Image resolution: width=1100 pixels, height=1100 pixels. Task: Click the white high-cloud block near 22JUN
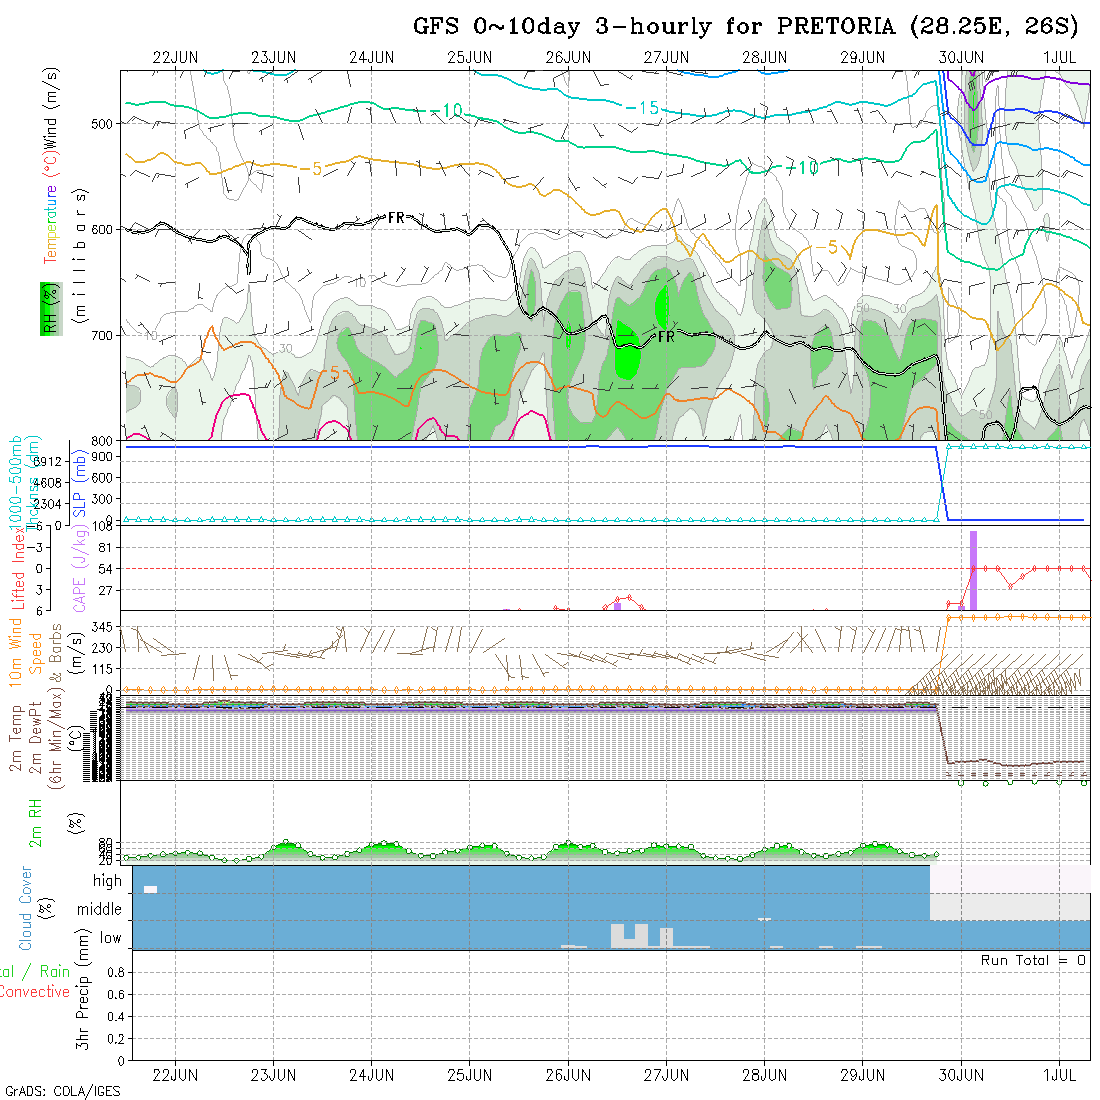click(x=151, y=889)
